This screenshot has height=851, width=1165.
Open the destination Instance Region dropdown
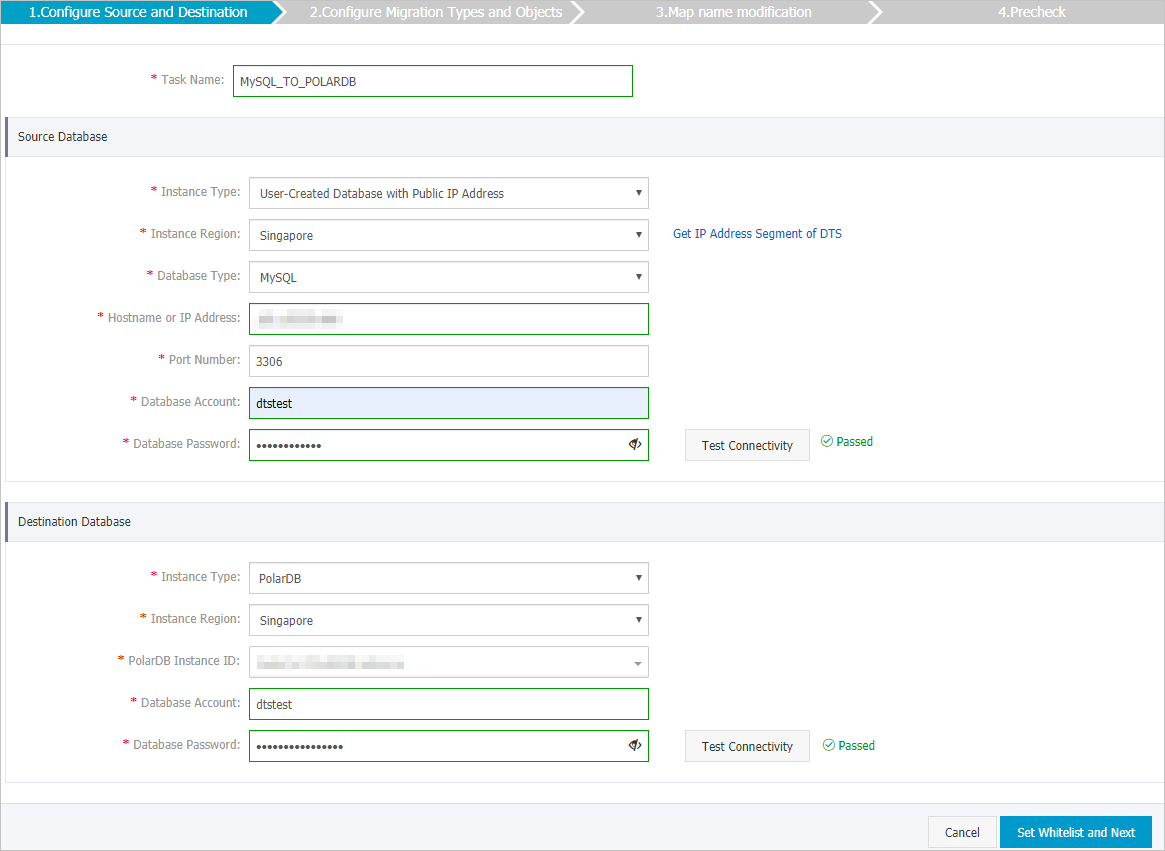(x=449, y=620)
